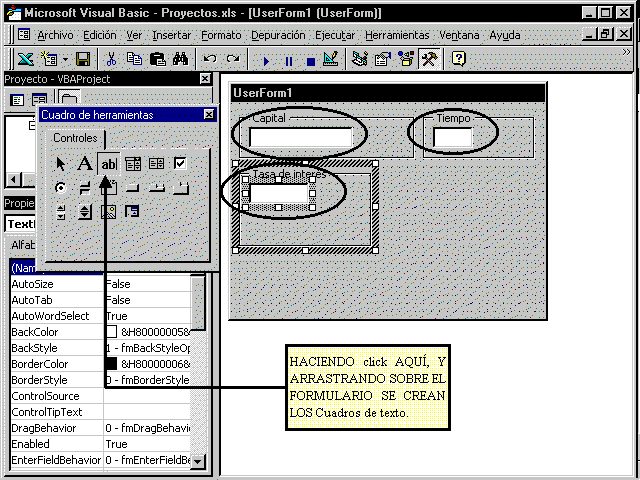
Task: Close the Proyecto - VBAProject panel
Action: (205, 79)
